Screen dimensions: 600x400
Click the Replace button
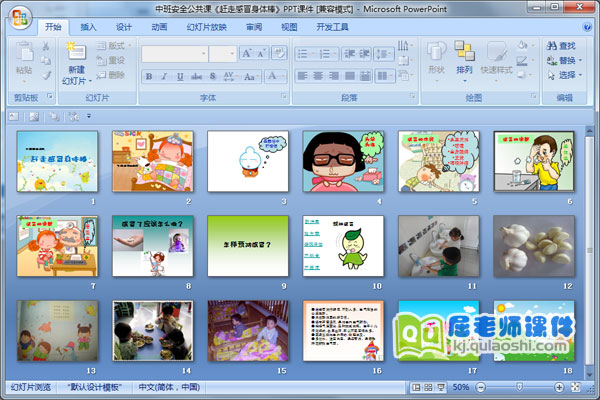(x=564, y=60)
